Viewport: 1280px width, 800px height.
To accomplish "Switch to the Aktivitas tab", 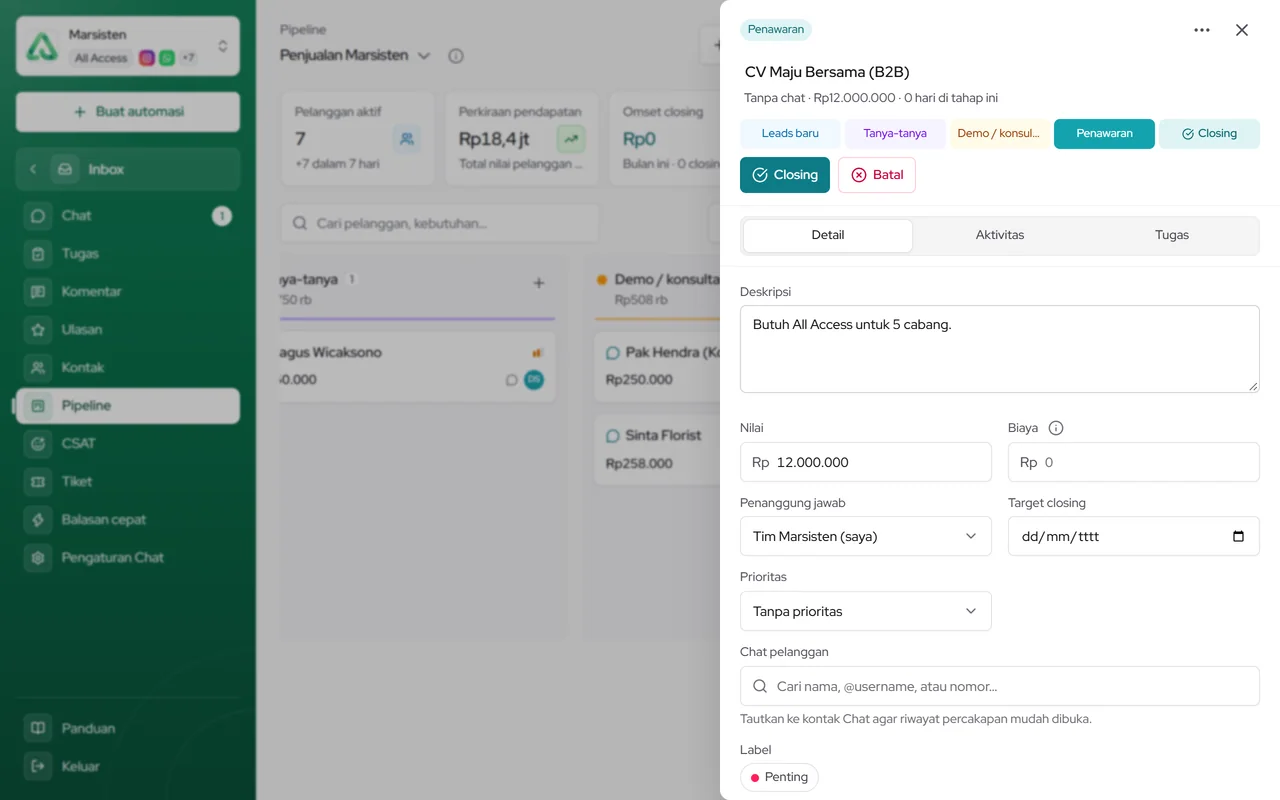I will click(1000, 235).
